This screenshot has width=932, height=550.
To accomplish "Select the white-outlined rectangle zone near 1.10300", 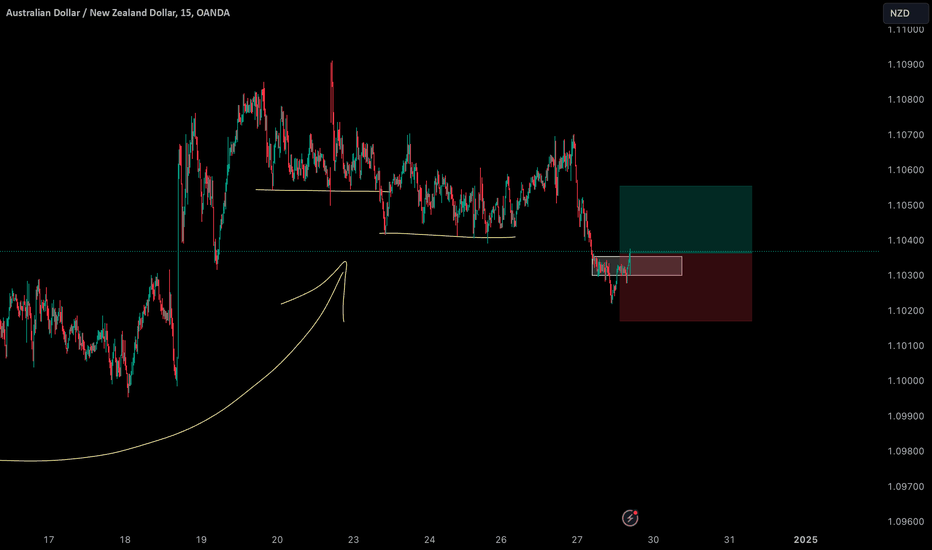I will (637, 266).
